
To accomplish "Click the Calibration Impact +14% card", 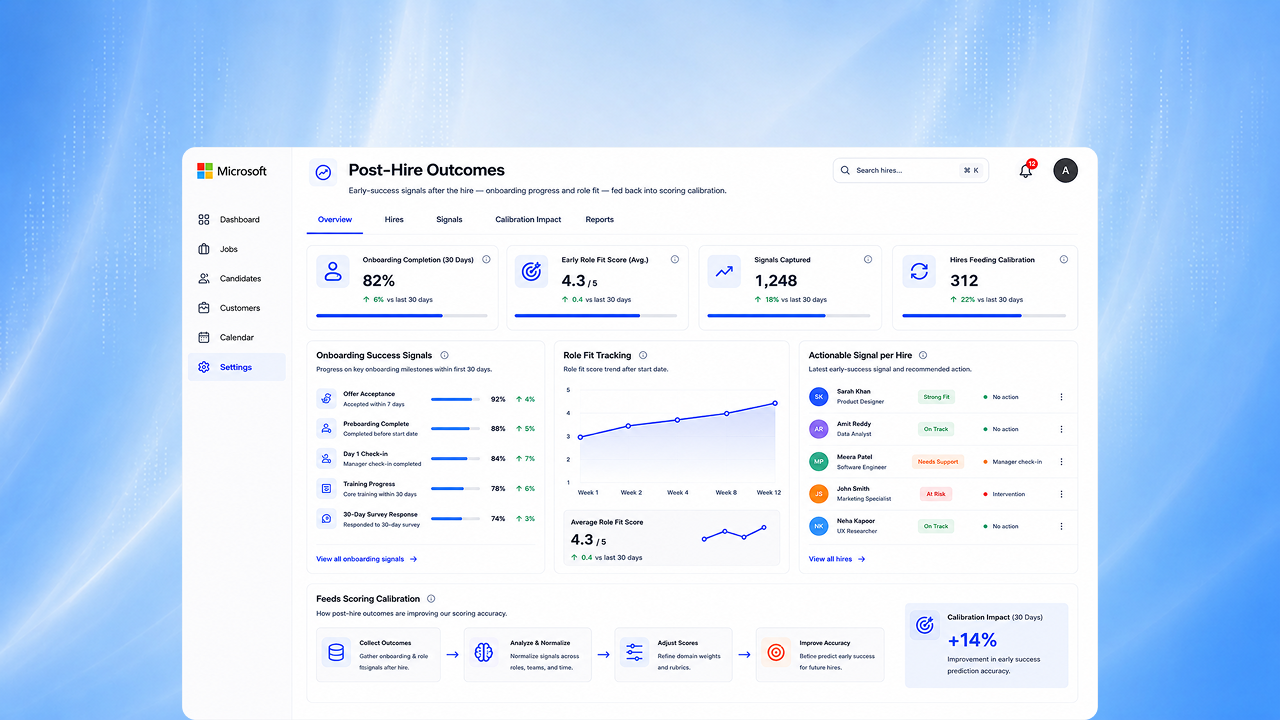I will [986, 645].
